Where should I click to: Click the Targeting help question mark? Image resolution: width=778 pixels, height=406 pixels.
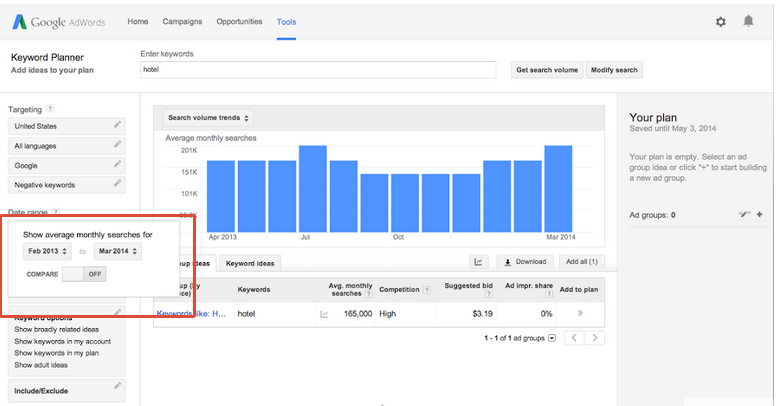50,109
